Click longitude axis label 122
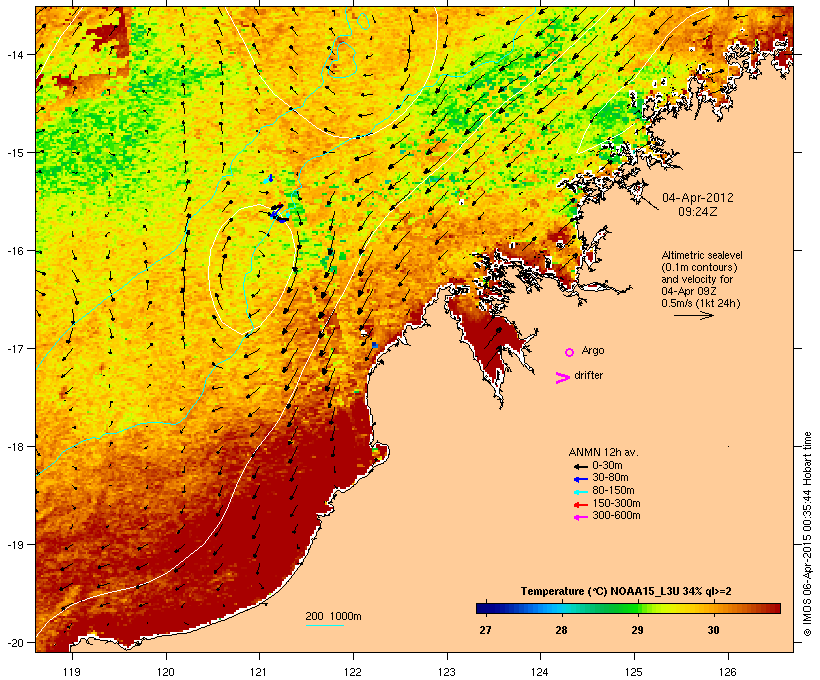 (x=353, y=672)
